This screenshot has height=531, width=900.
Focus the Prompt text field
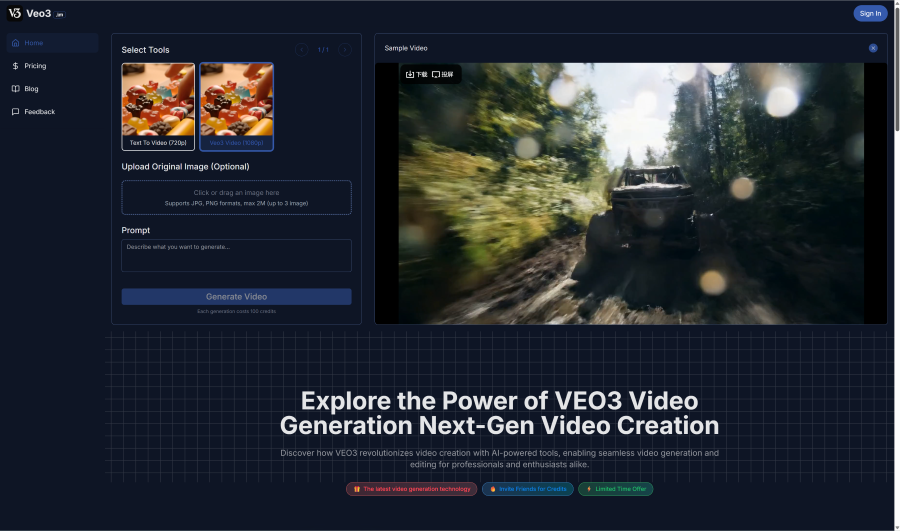coord(236,255)
